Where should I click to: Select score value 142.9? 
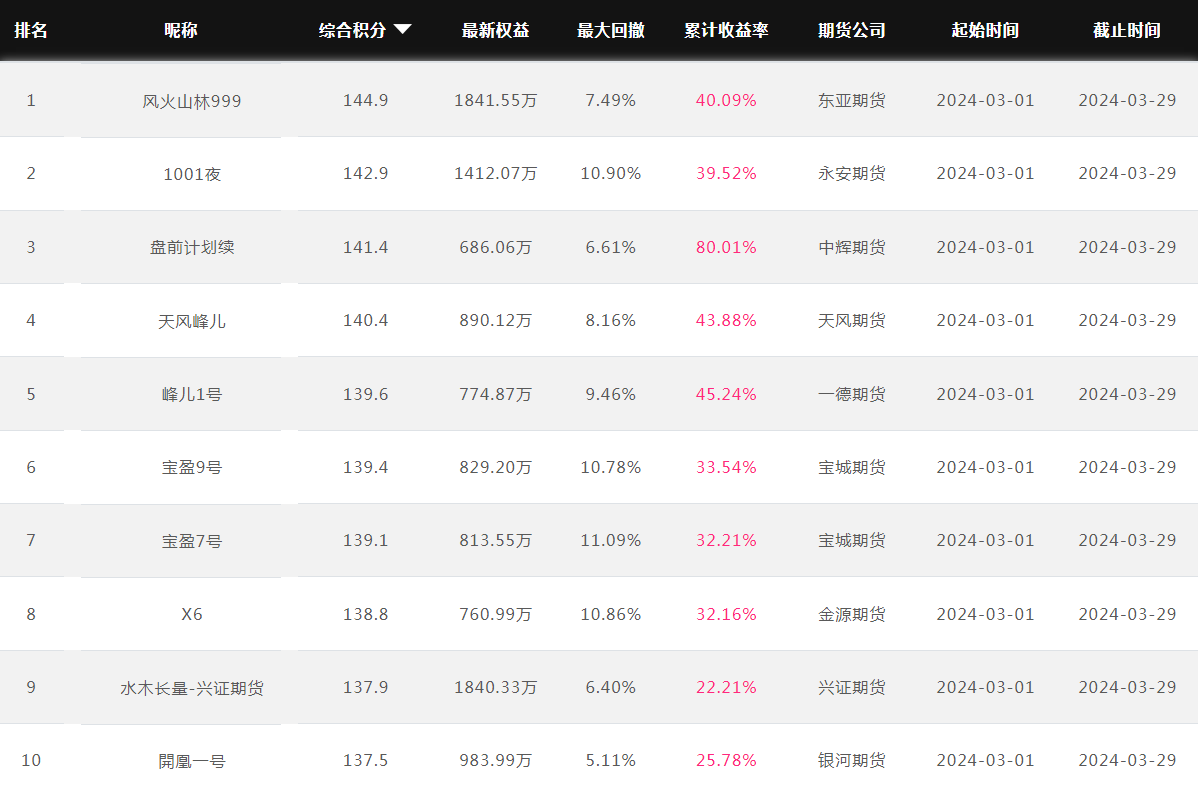[365, 173]
